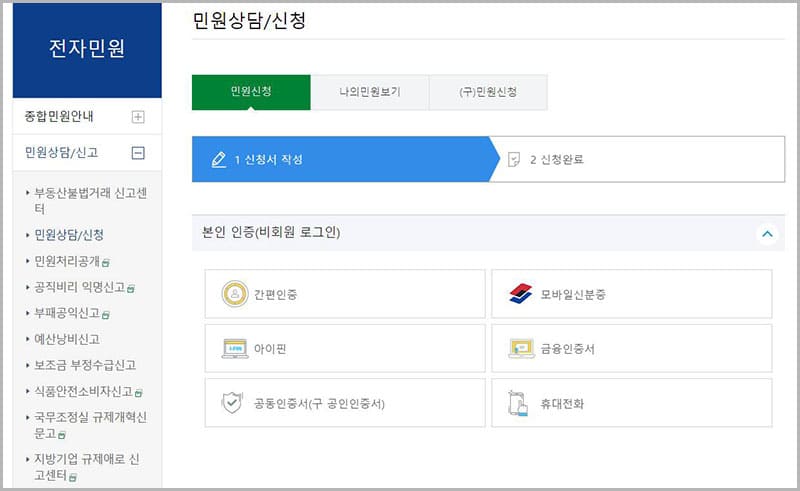
Task: Click the 공동인증서 shield icon
Action: 232,403
